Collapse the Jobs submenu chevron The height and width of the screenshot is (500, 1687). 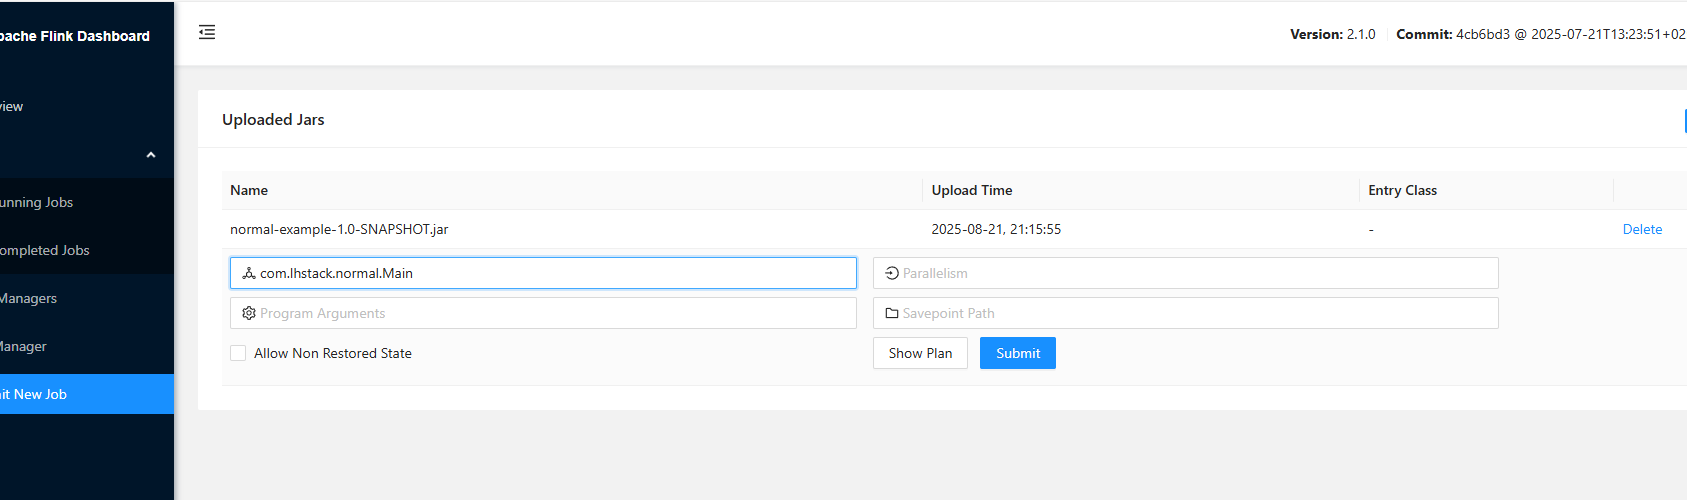[x=151, y=155]
